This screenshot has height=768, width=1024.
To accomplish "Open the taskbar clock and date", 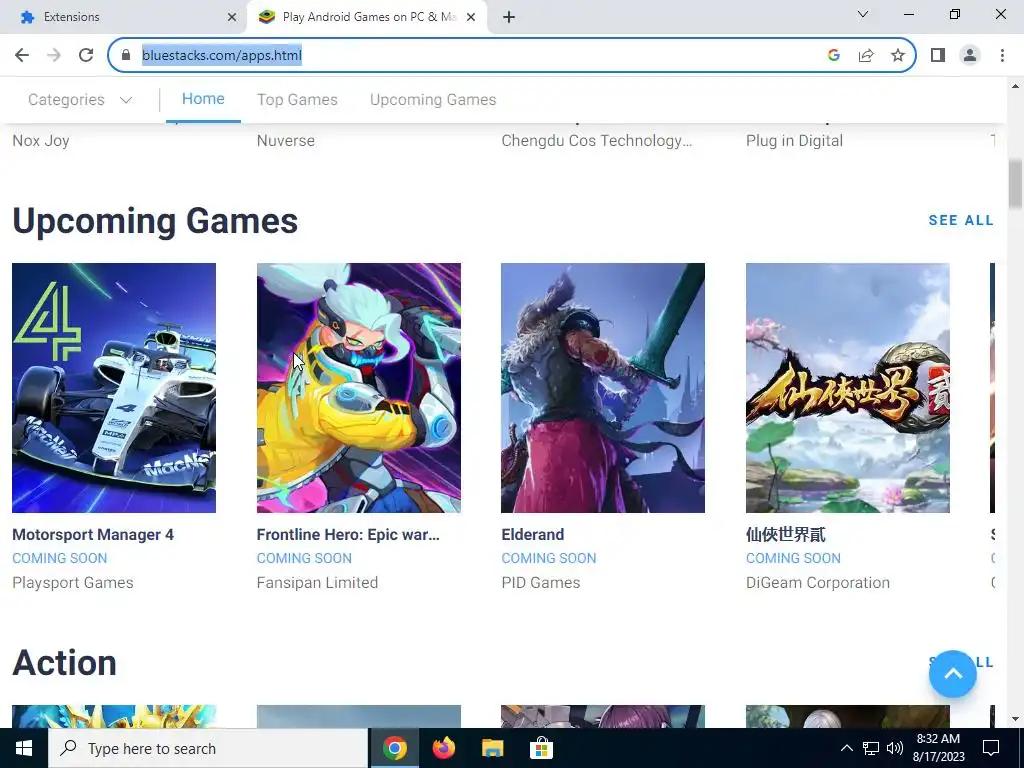I will click(938, 748).
